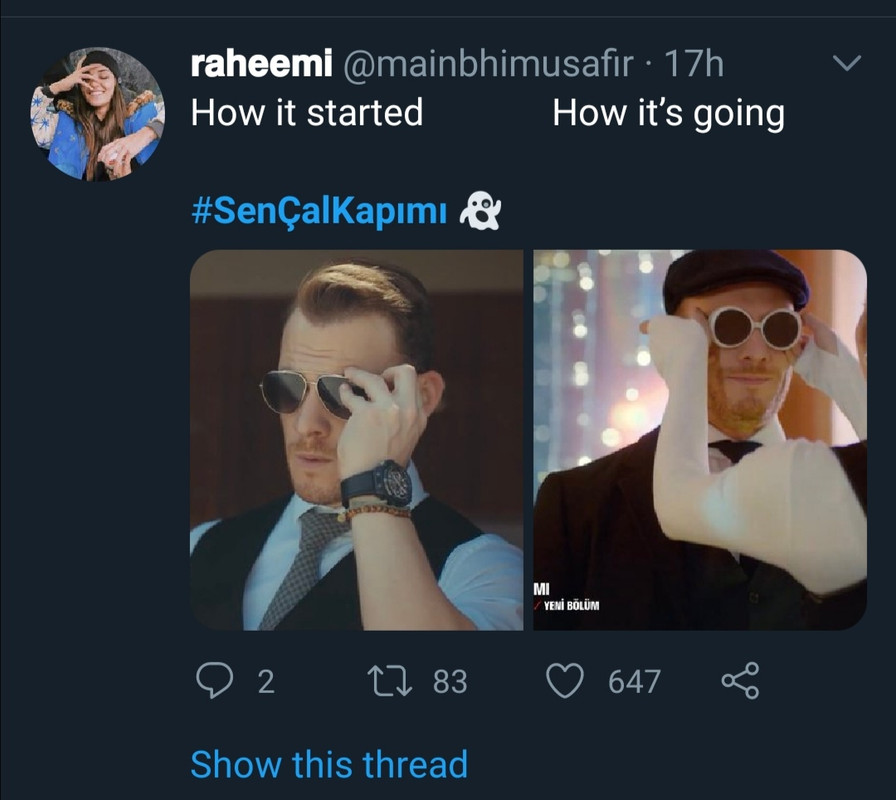The image size is (896, 800).
Task: Select Show this thread
Action: [x=329, y=764]
